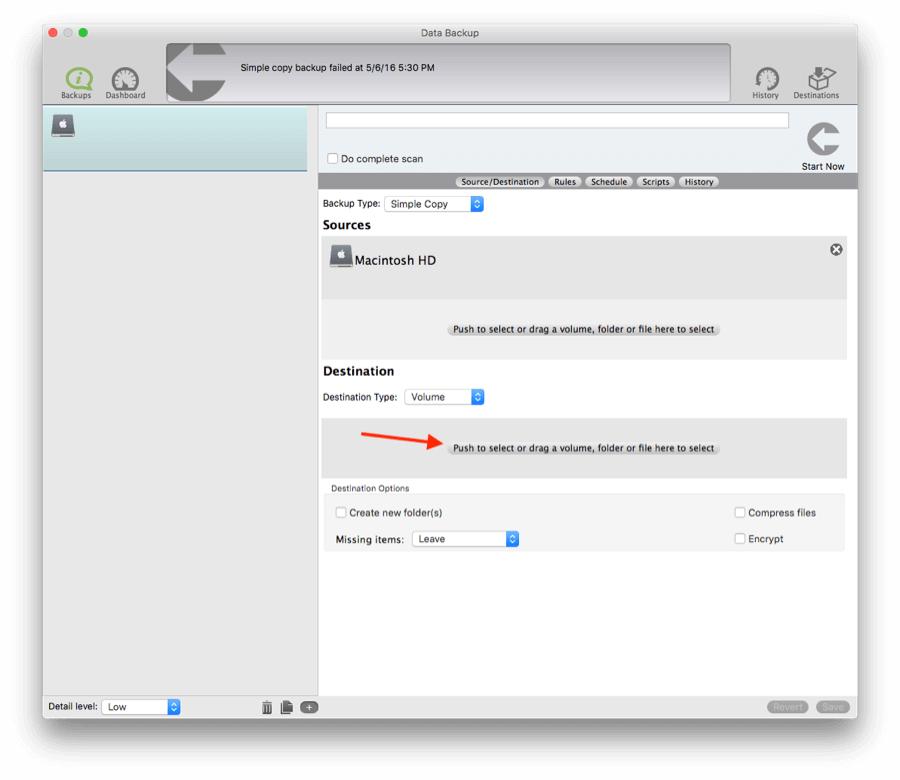Open the Destinations box icon

[817, 80]
